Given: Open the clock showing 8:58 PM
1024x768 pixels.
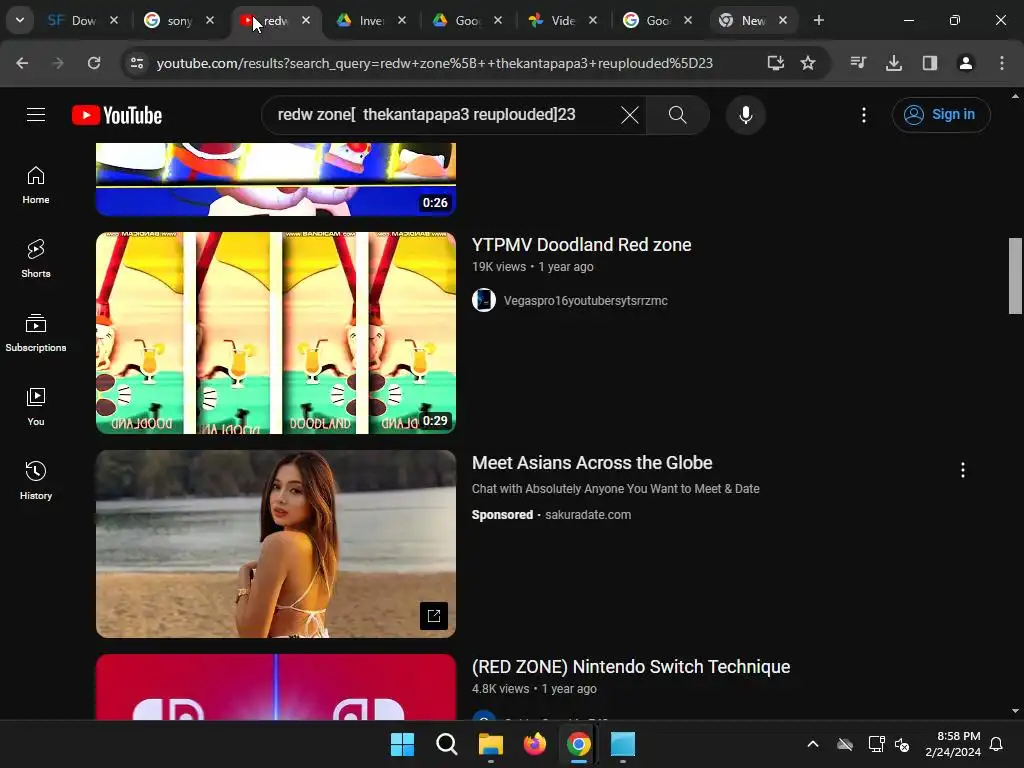Looking at the screenshot, I should (x=953, y=744).
